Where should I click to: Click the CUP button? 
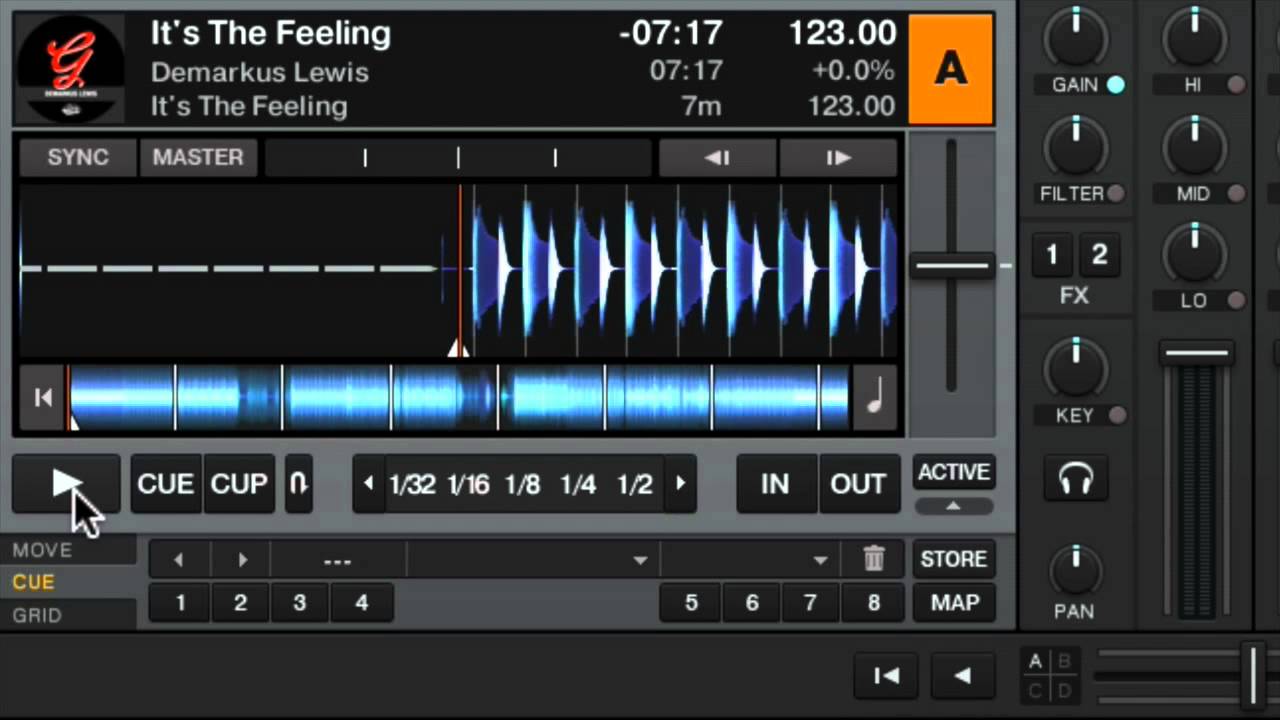[x=239, y=484]
